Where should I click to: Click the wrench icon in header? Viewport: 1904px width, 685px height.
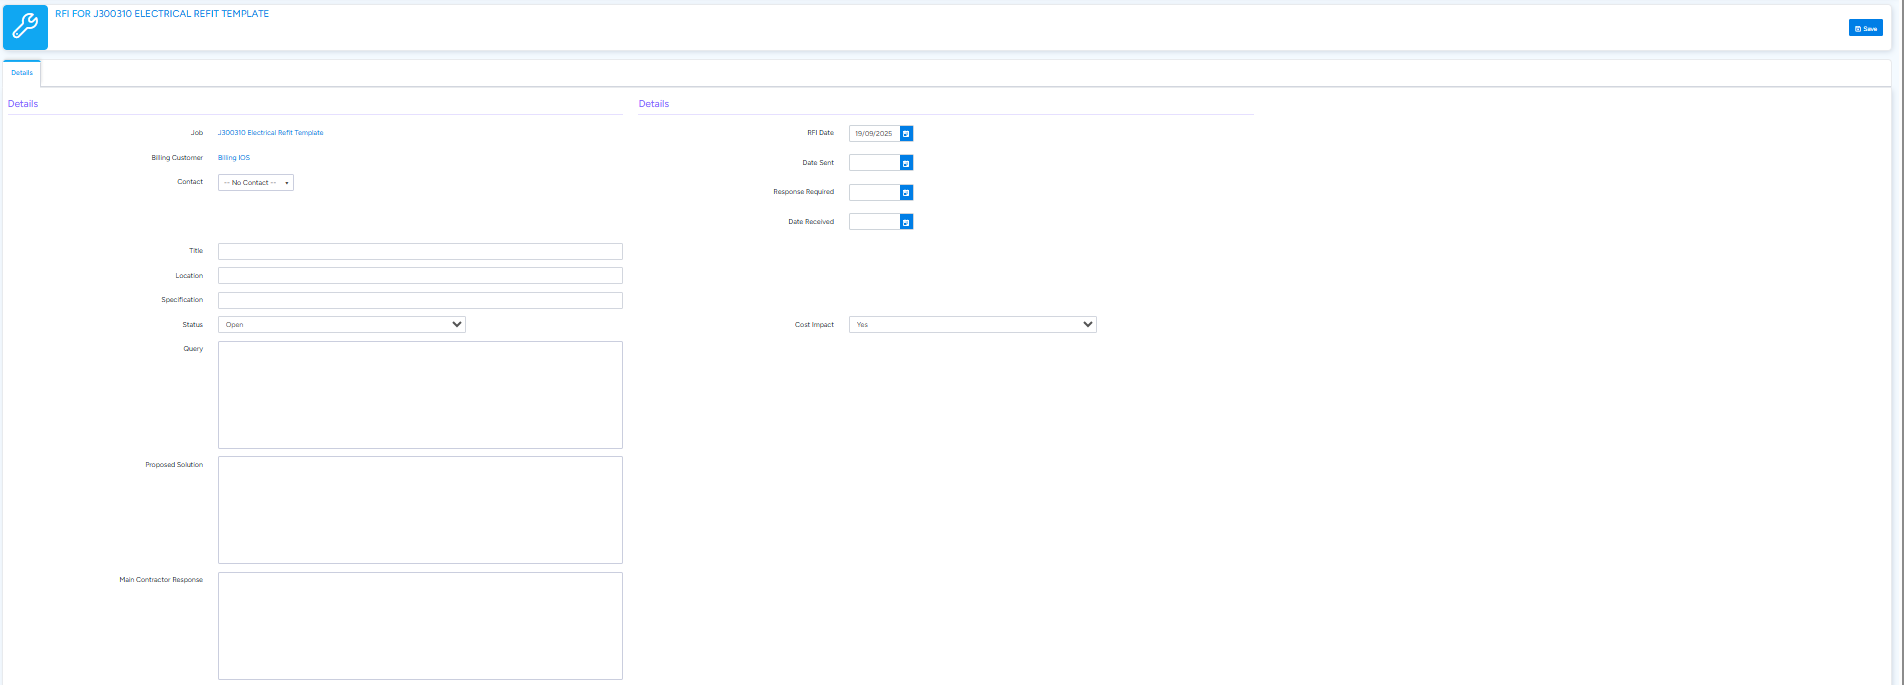click(25, 27)
